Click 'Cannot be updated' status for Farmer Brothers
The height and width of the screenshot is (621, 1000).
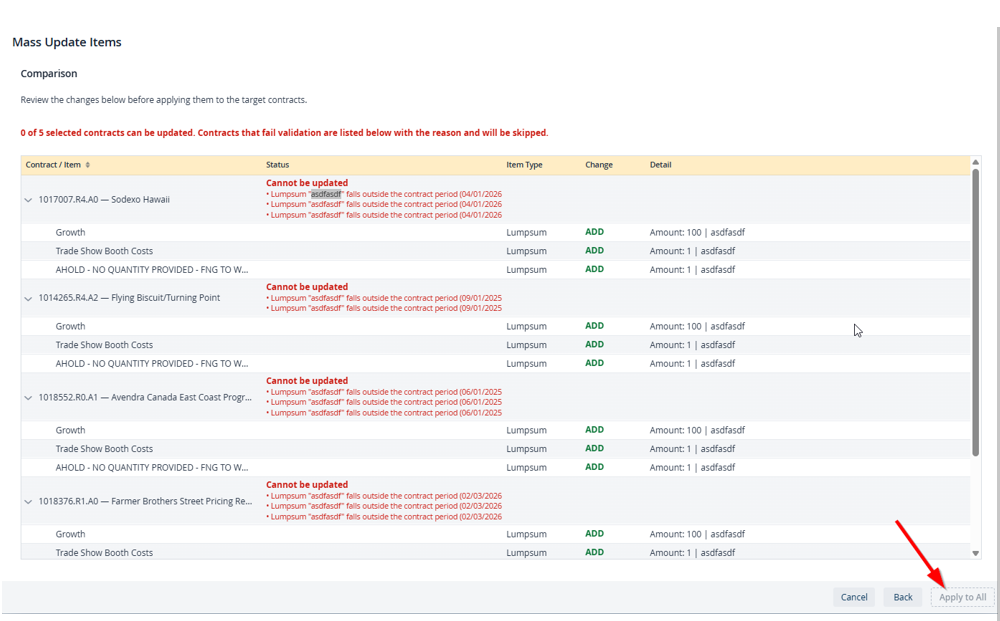307,485
